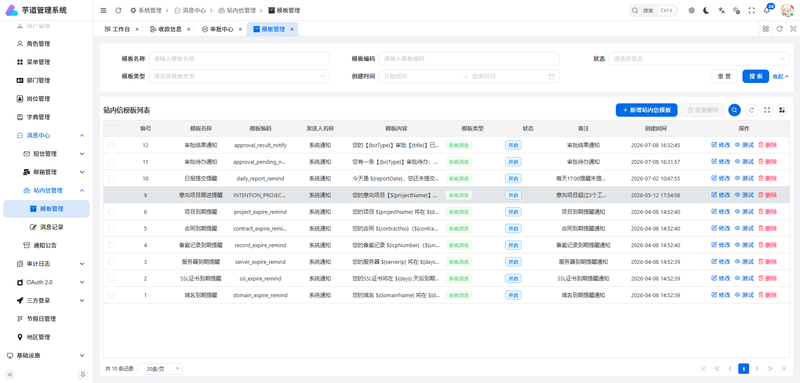Open the 状态 status dropdown
800x383 pixels.
click(x=699, y=59)
